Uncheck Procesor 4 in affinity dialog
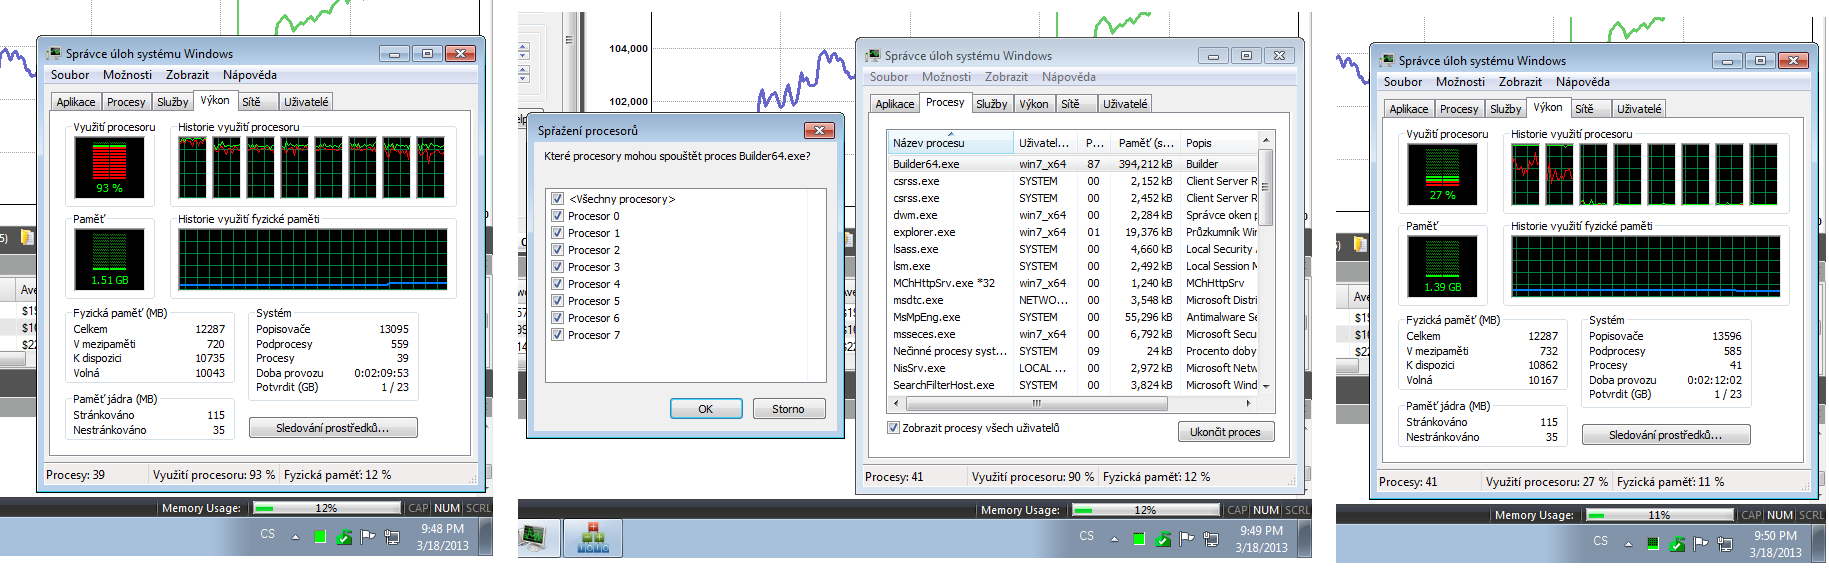 pyautogui.click(x=557, y=284)
